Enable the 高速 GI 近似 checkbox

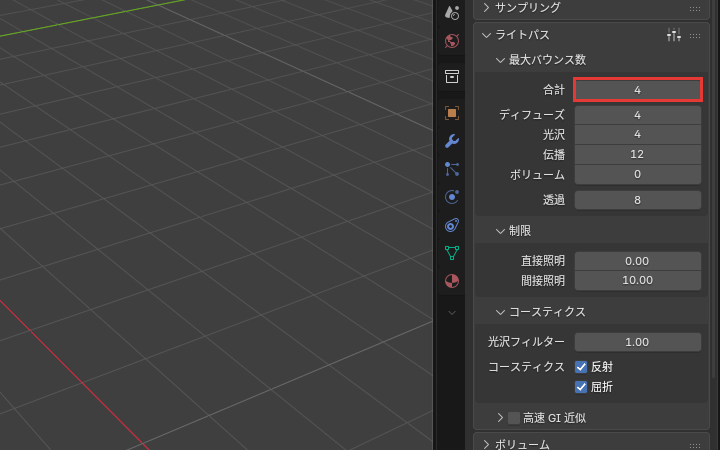514,418
